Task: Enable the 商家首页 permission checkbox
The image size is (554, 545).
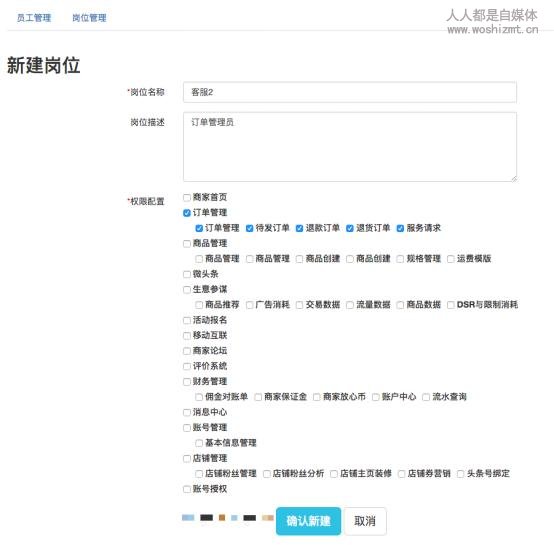Action: tap(187, 197)
